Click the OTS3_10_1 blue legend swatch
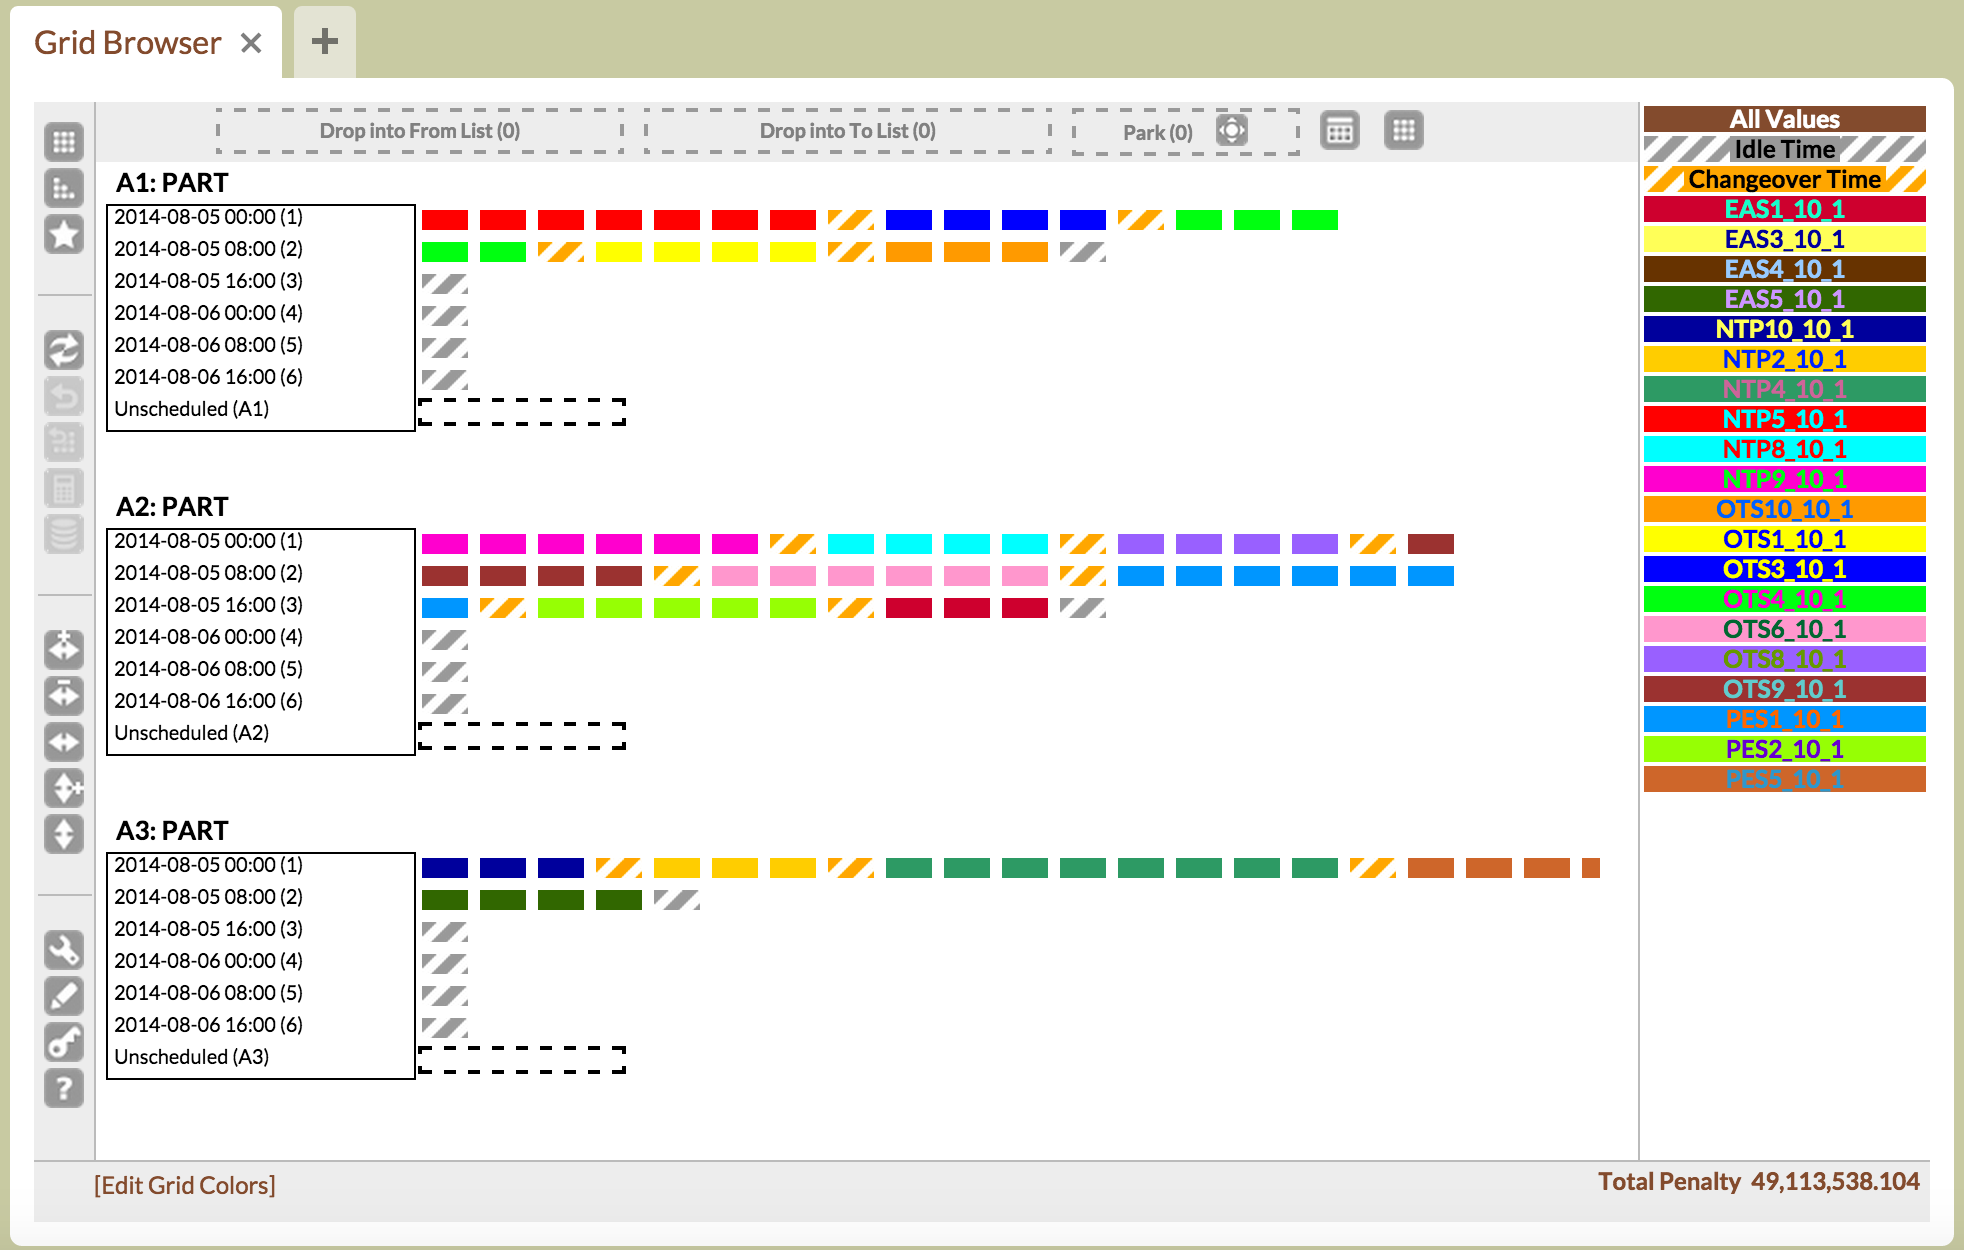The image size is (1964, 1250). [1784, 569]
